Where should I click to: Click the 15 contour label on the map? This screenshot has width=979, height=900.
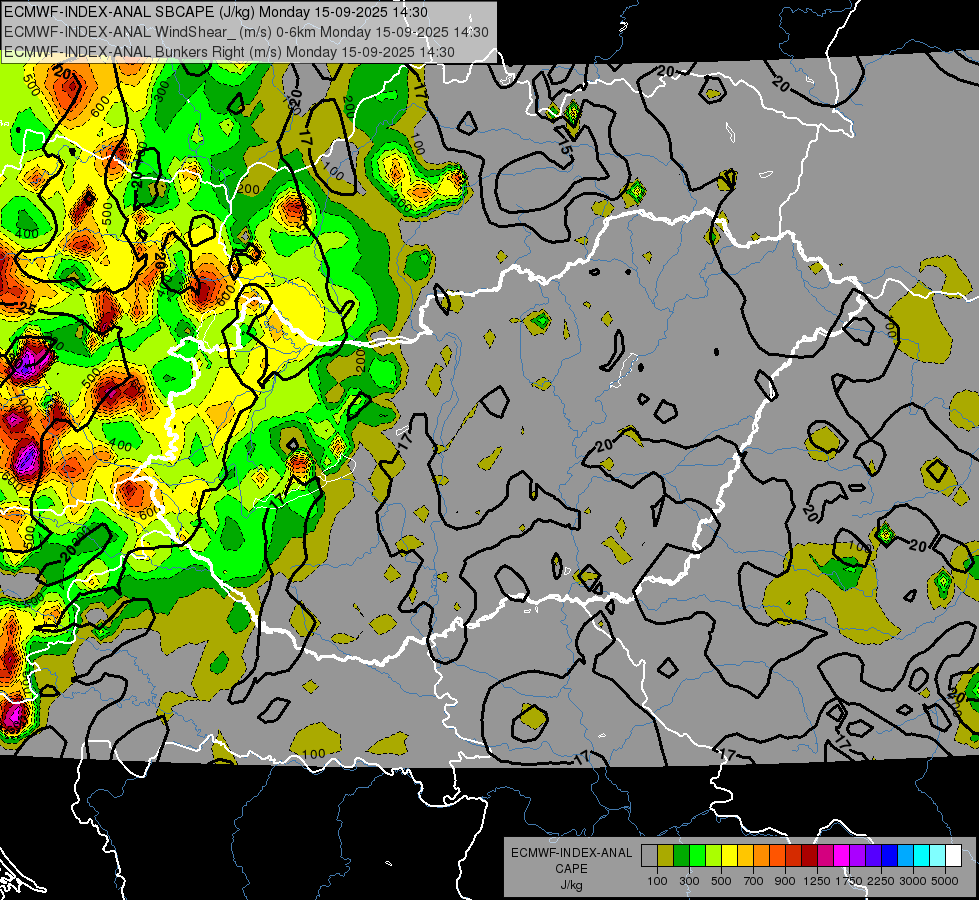tap(564, 147)
